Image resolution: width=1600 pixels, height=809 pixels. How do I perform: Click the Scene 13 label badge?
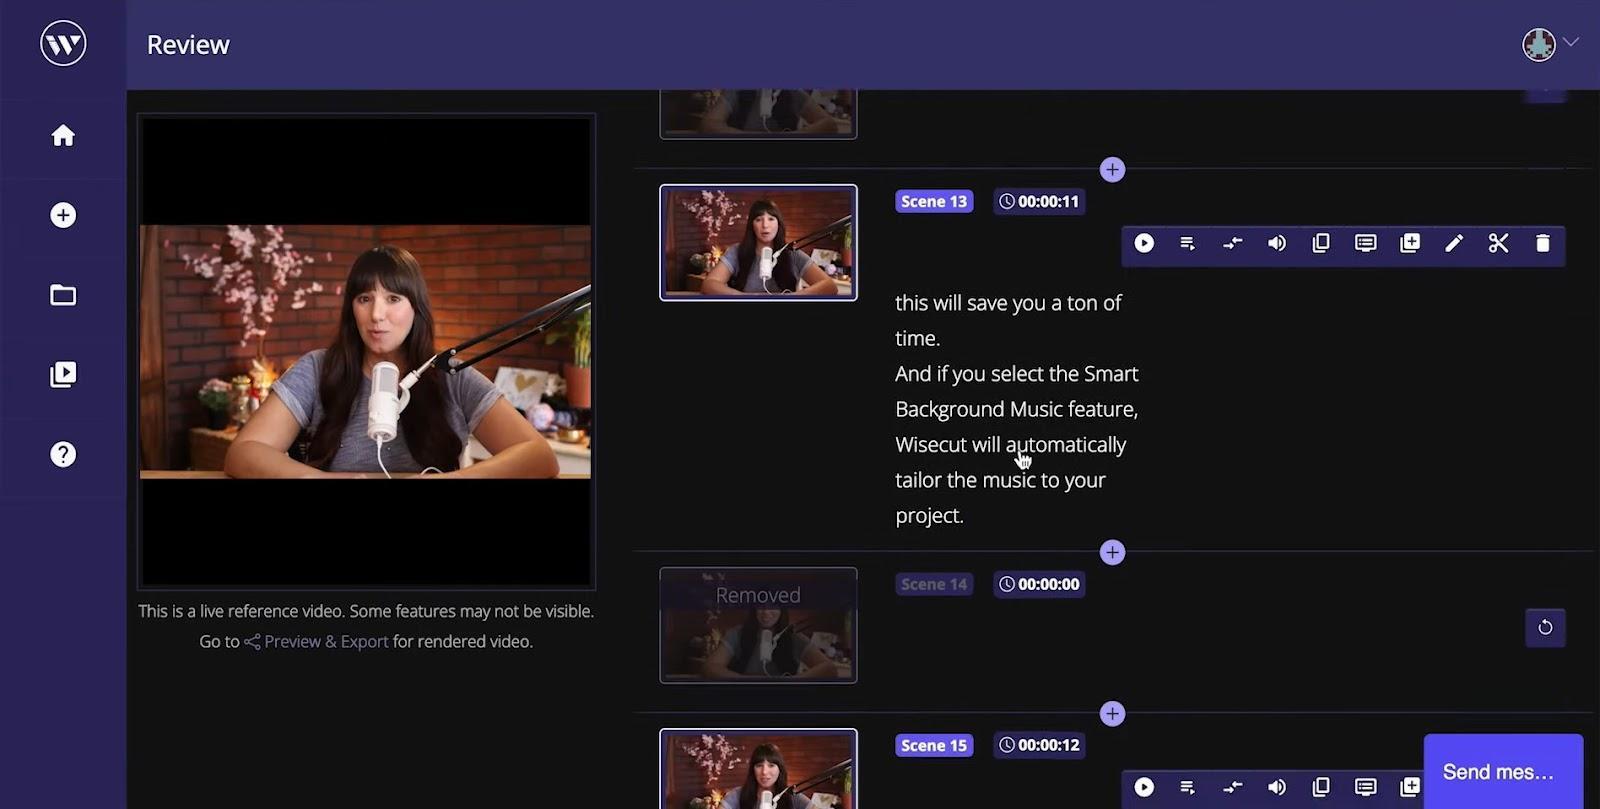(x=934, y=201)
